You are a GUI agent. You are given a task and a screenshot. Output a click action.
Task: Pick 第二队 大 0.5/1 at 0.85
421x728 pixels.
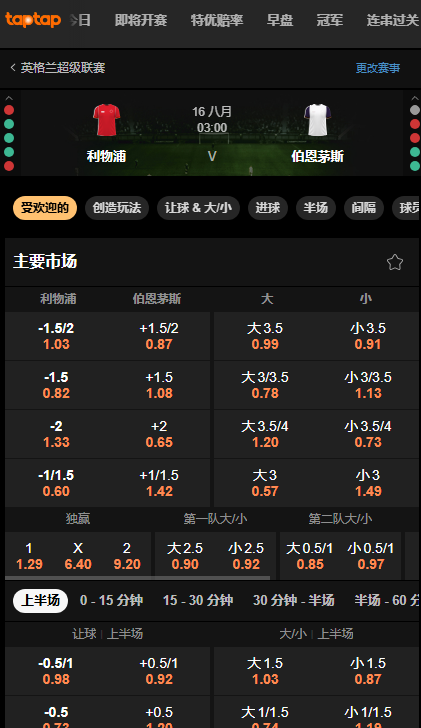(310, 556)
